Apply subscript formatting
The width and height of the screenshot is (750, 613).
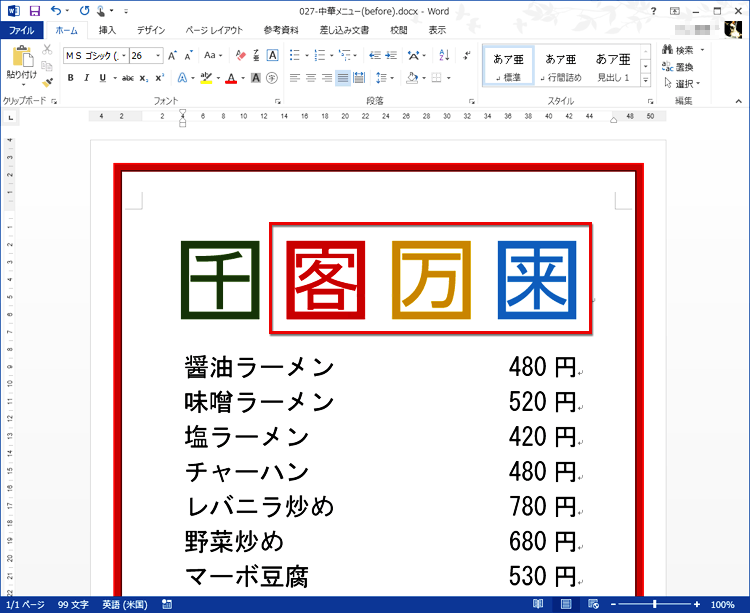tap(143, 78)
